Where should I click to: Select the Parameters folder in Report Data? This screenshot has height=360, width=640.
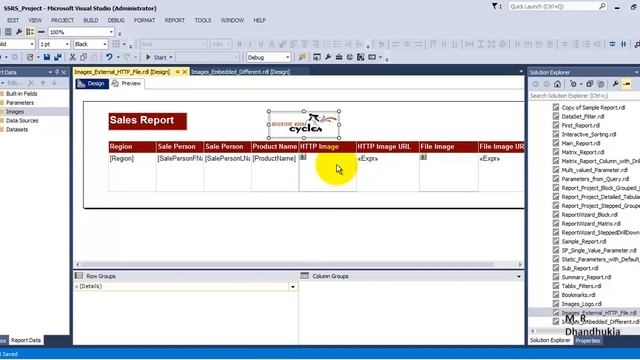point(20,102)
